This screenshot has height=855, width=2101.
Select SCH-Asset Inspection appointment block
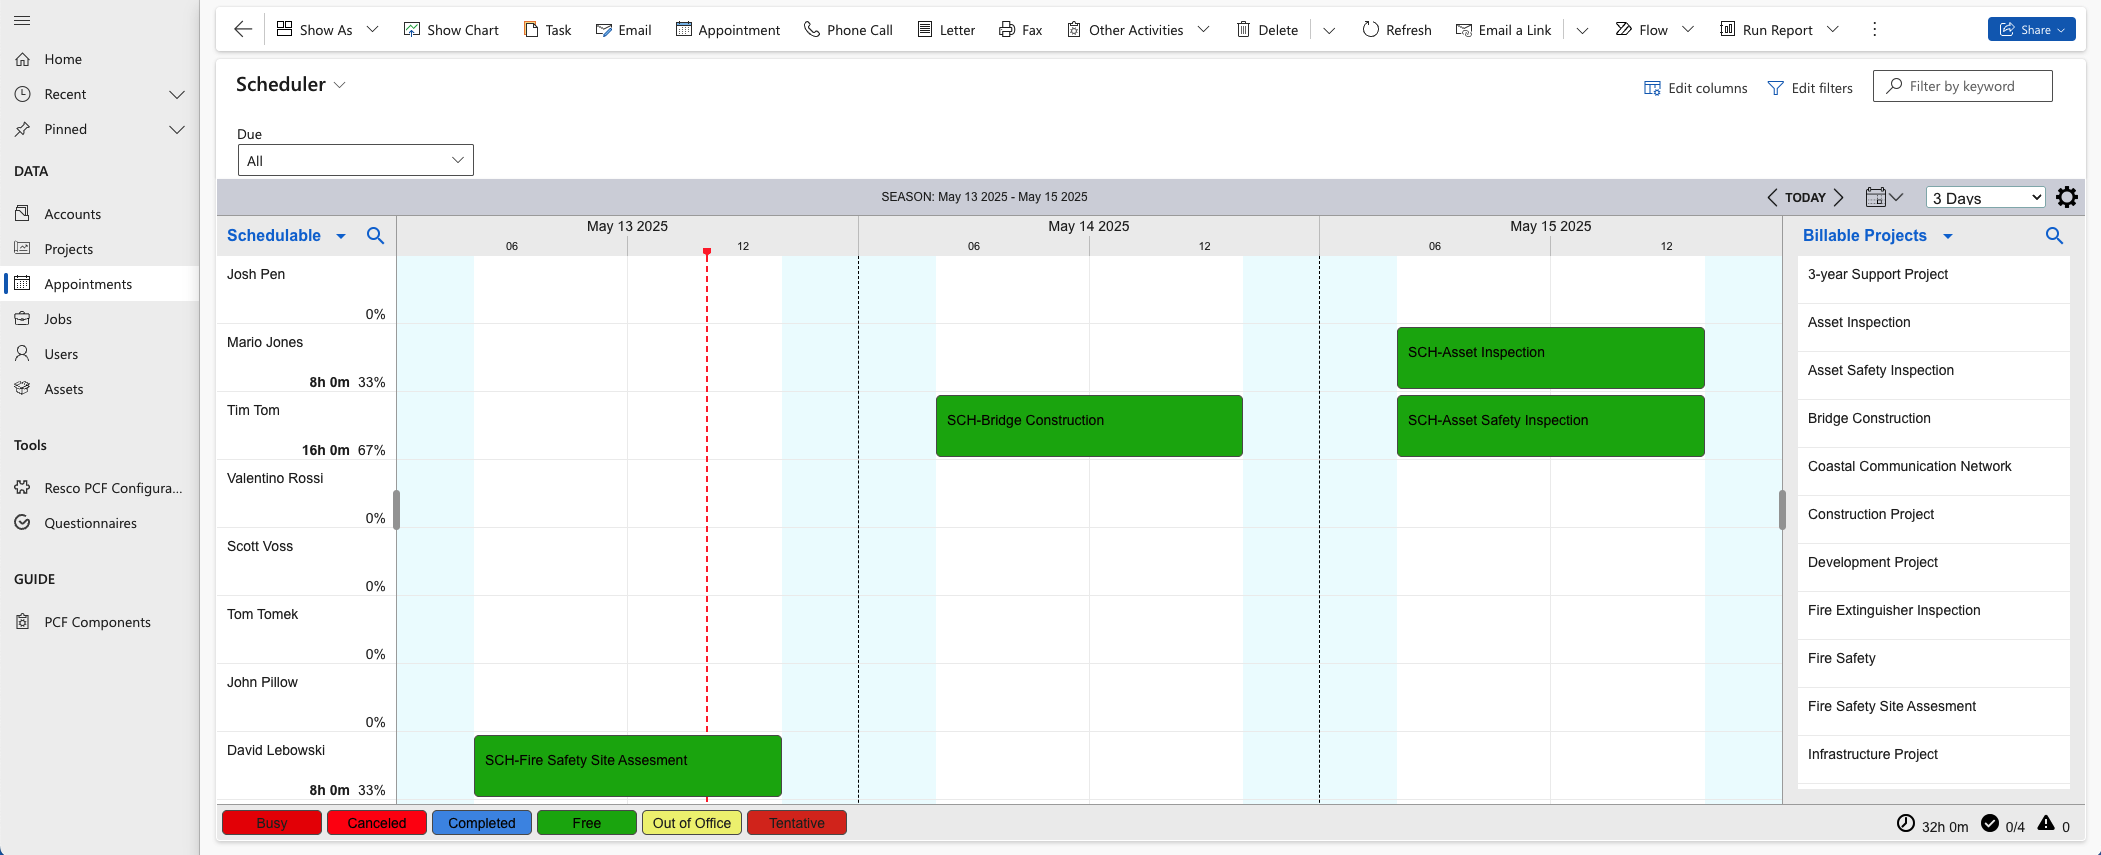(1550, 358)
